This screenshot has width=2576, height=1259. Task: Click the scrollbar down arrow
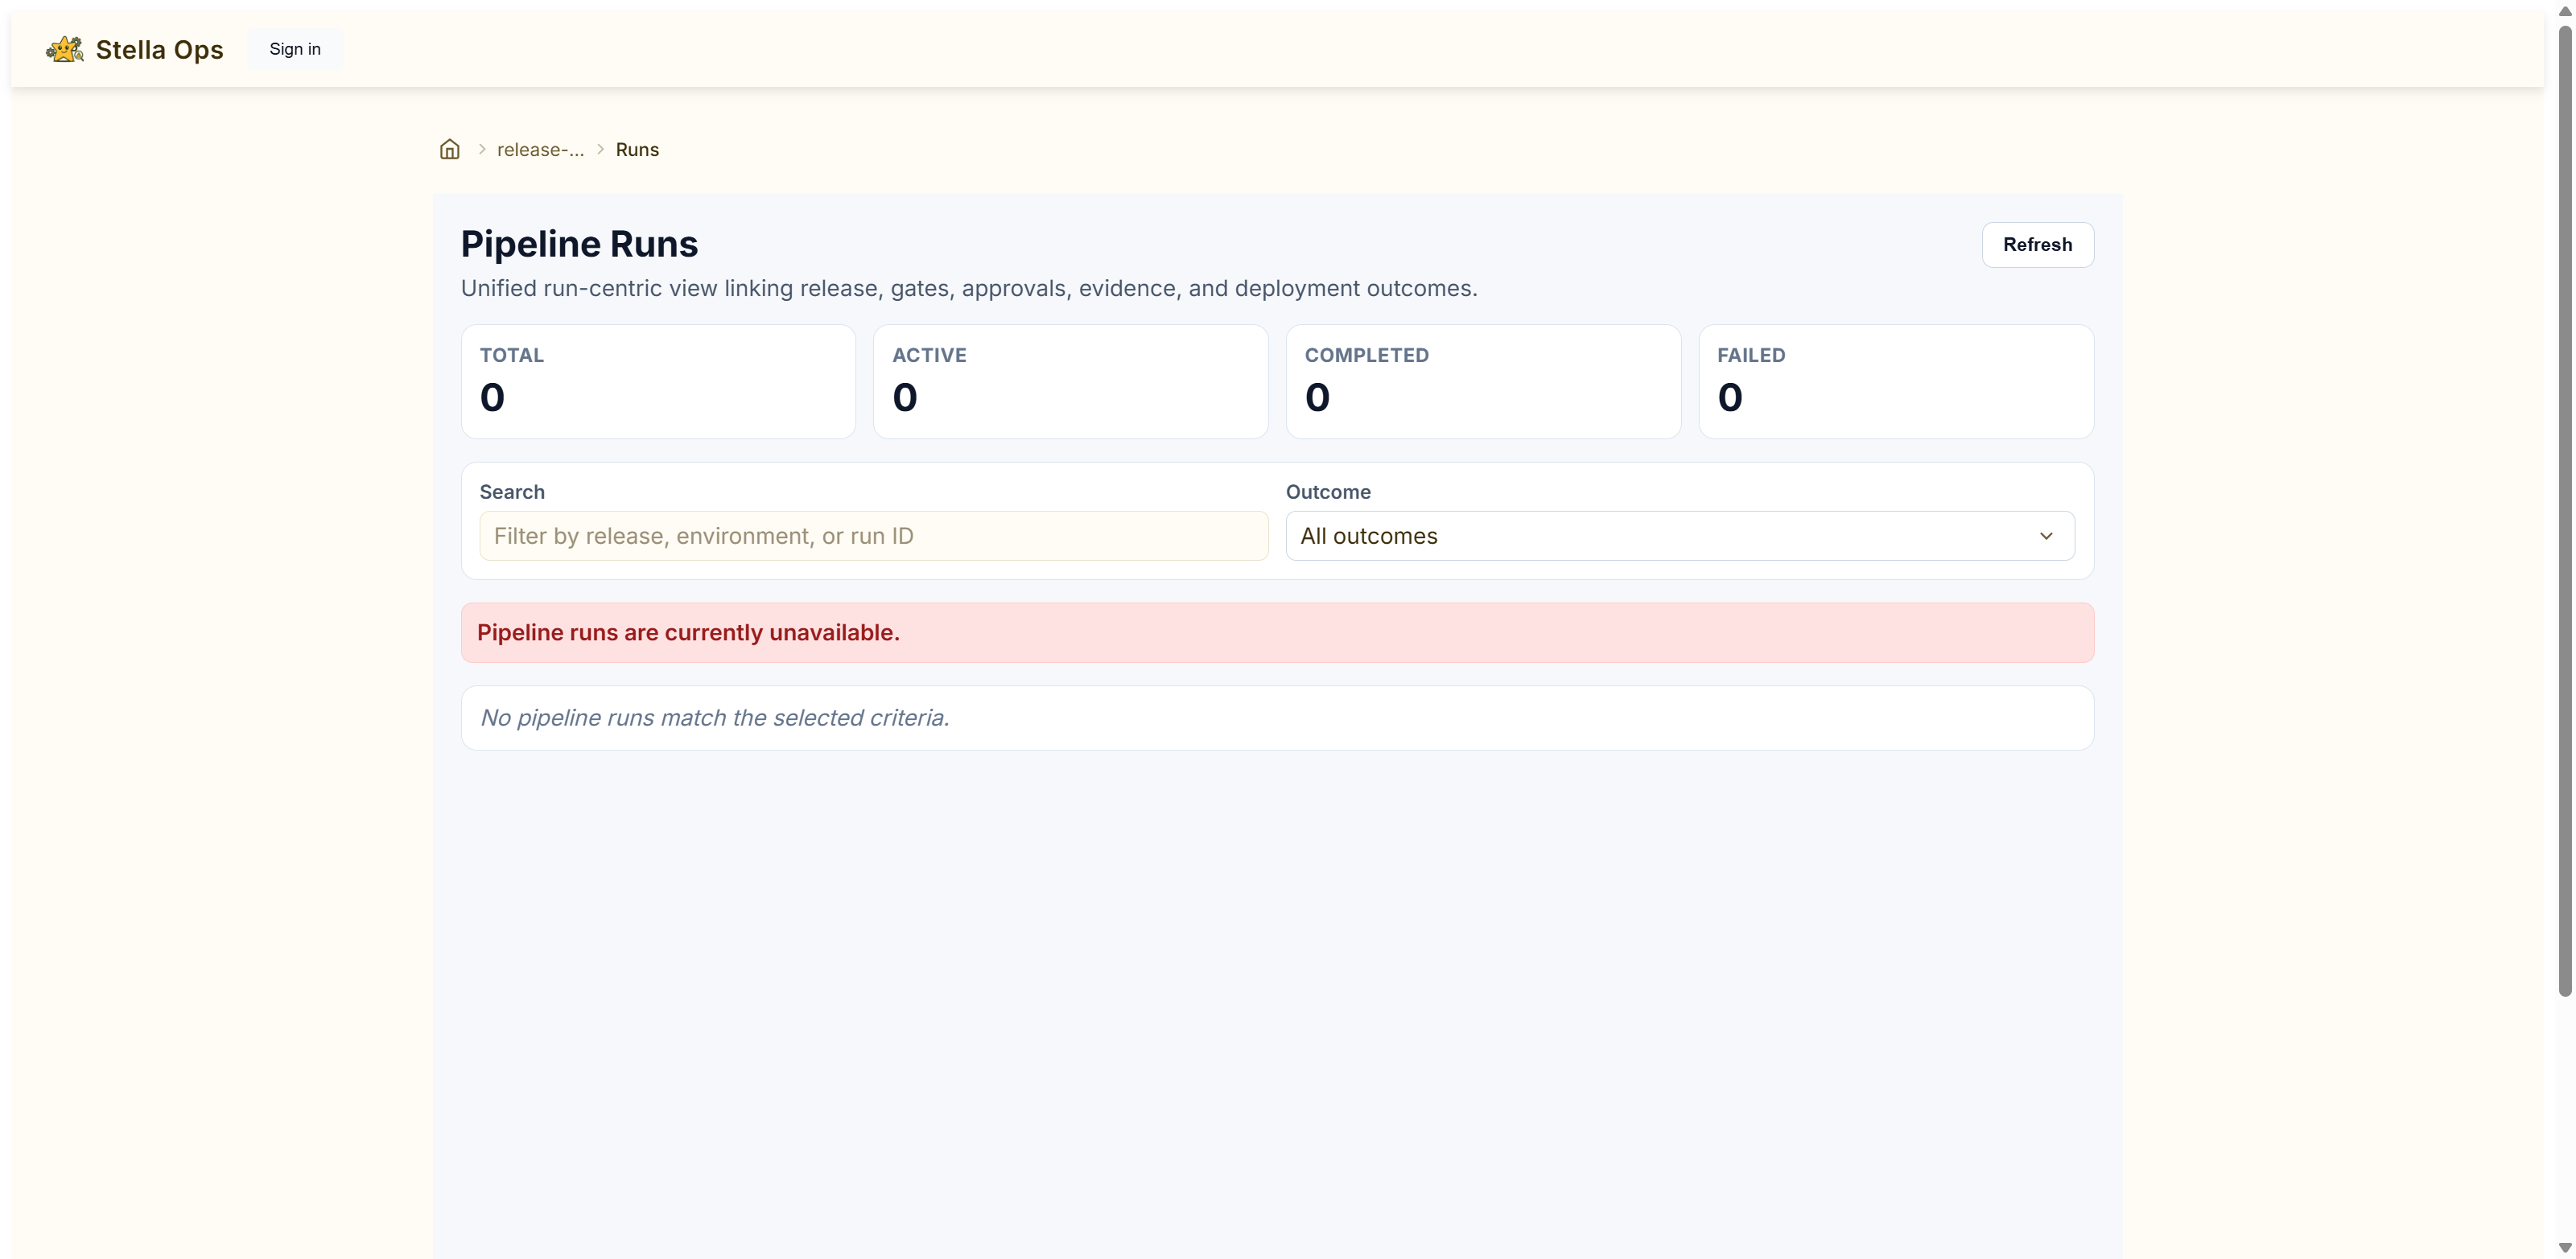coord(2564,1247)
